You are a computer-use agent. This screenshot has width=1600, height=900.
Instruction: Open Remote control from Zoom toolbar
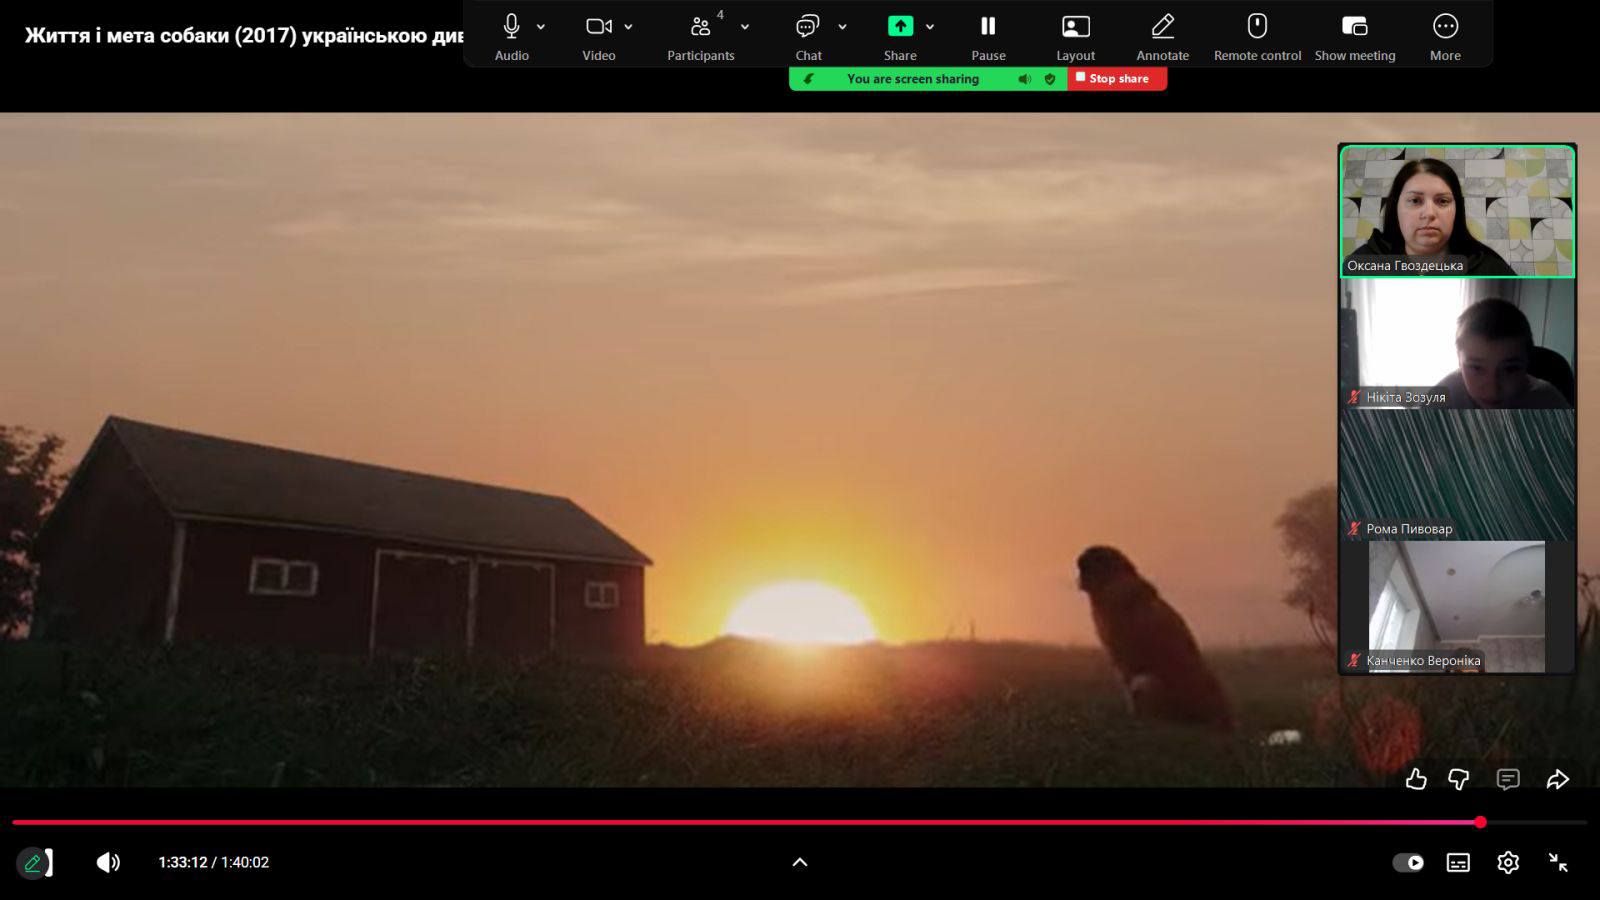(1257, 27)
